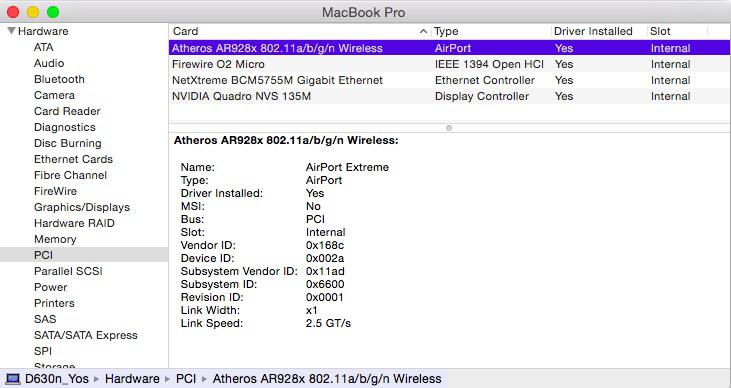
Task: Select FireWire in the sidebar
Action: pos(55,191)
